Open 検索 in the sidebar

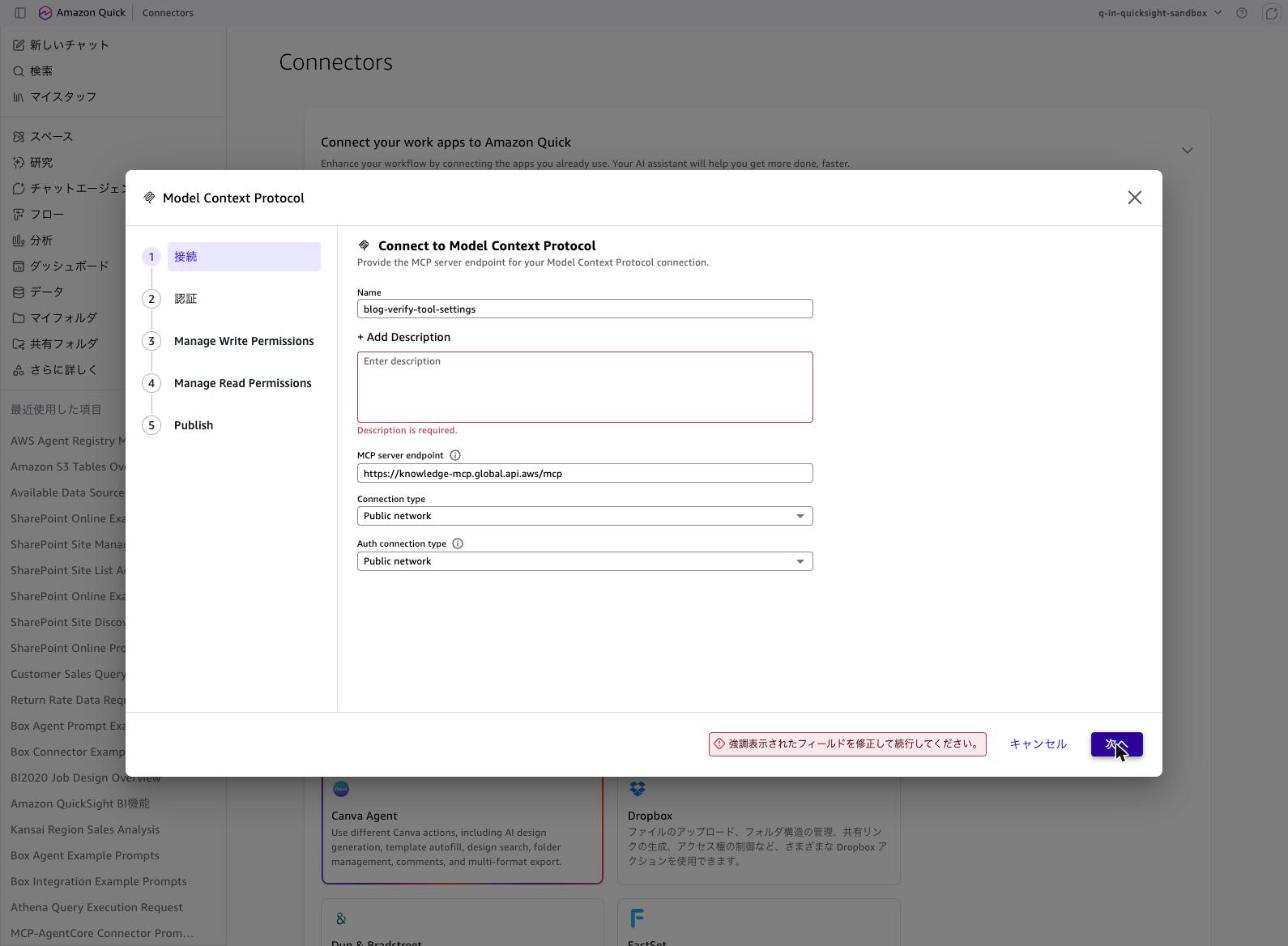pos(34,71)
